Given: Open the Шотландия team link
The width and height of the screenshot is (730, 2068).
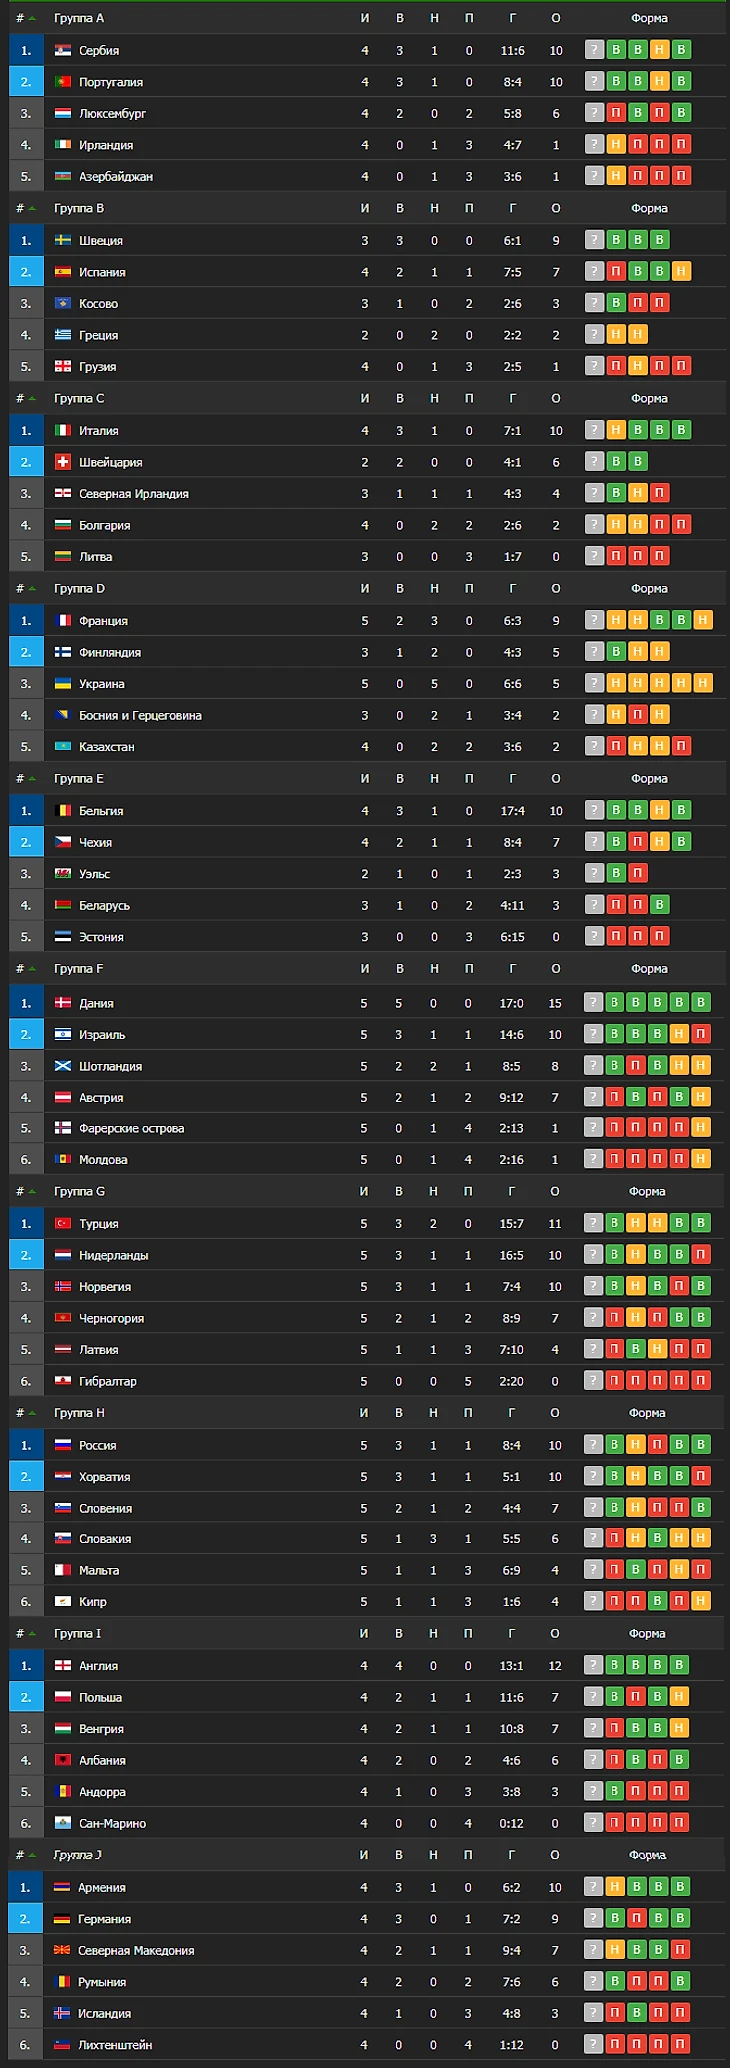Looking at the screenshot, I should (x=110, y=1066).
